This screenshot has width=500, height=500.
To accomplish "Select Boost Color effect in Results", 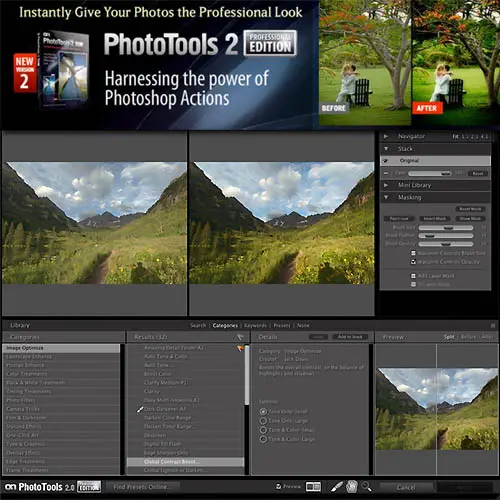I will click(186, 374).
